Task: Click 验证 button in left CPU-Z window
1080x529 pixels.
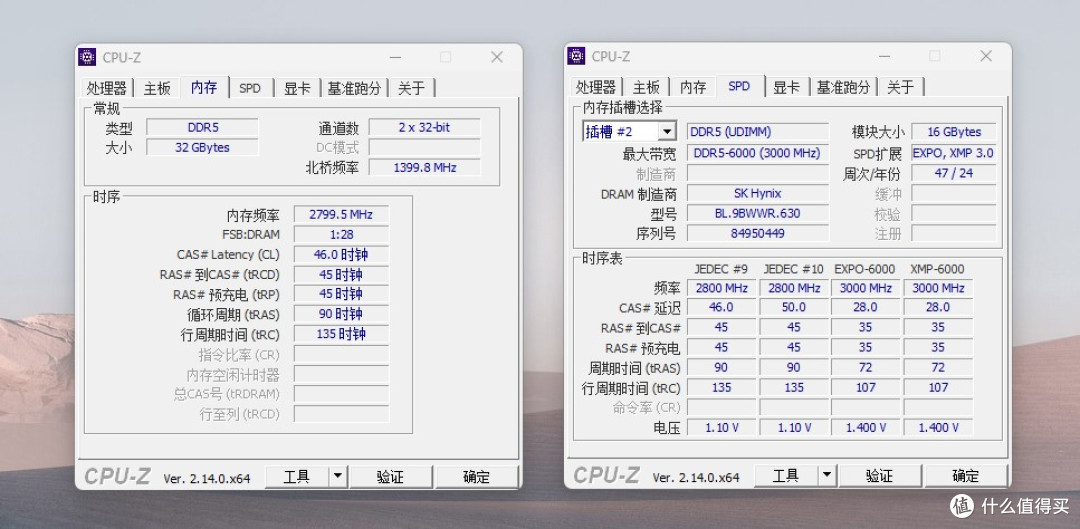Action: click(391, 477)
